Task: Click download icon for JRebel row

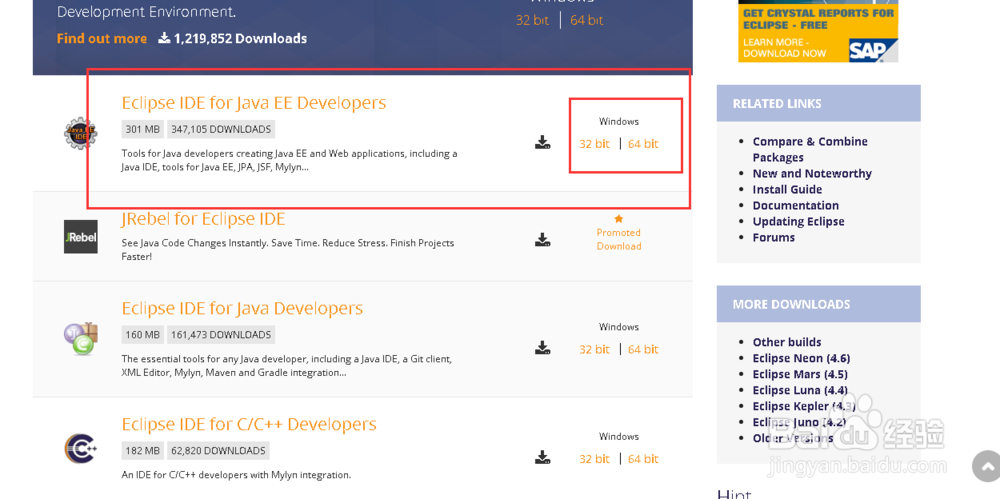Action: (542, 239)
